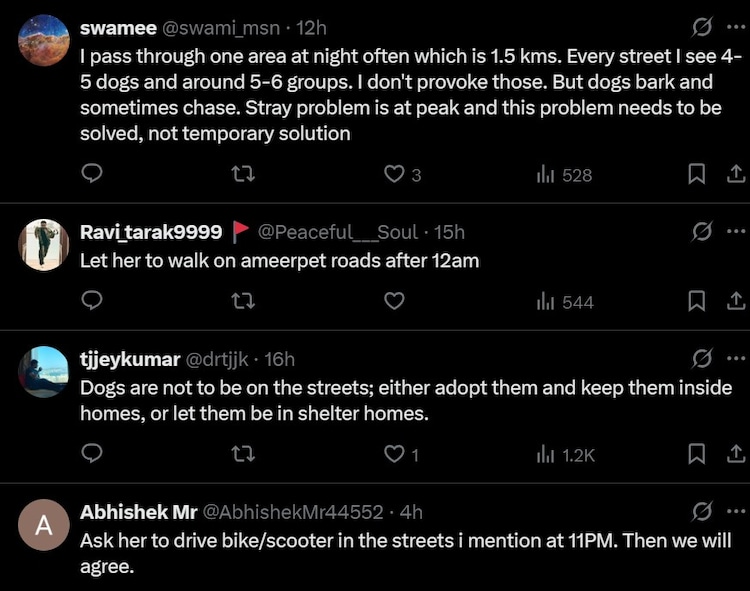Open Grok icon on Ravi_tarak9999's tweet
The image size is (750, 591).
click(703, 232)
